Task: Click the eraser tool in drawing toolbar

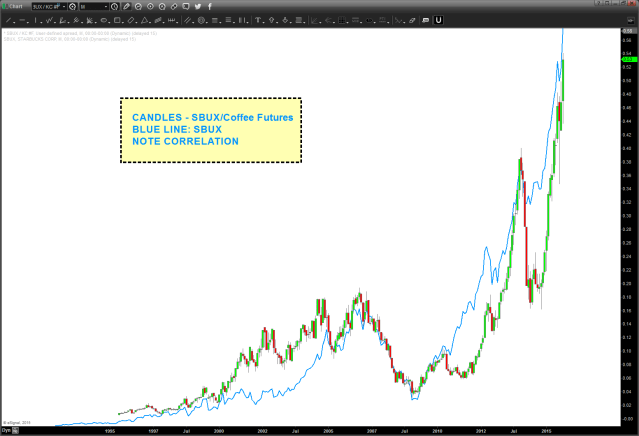Action: point(412,20)
